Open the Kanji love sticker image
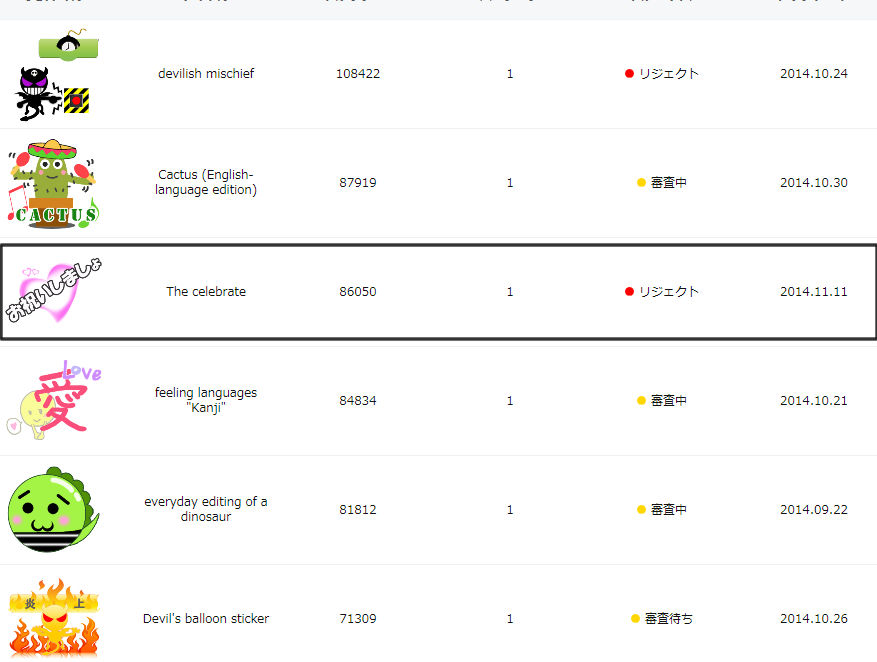The height and width of the screenshot is (662, 877). point(56,400)
